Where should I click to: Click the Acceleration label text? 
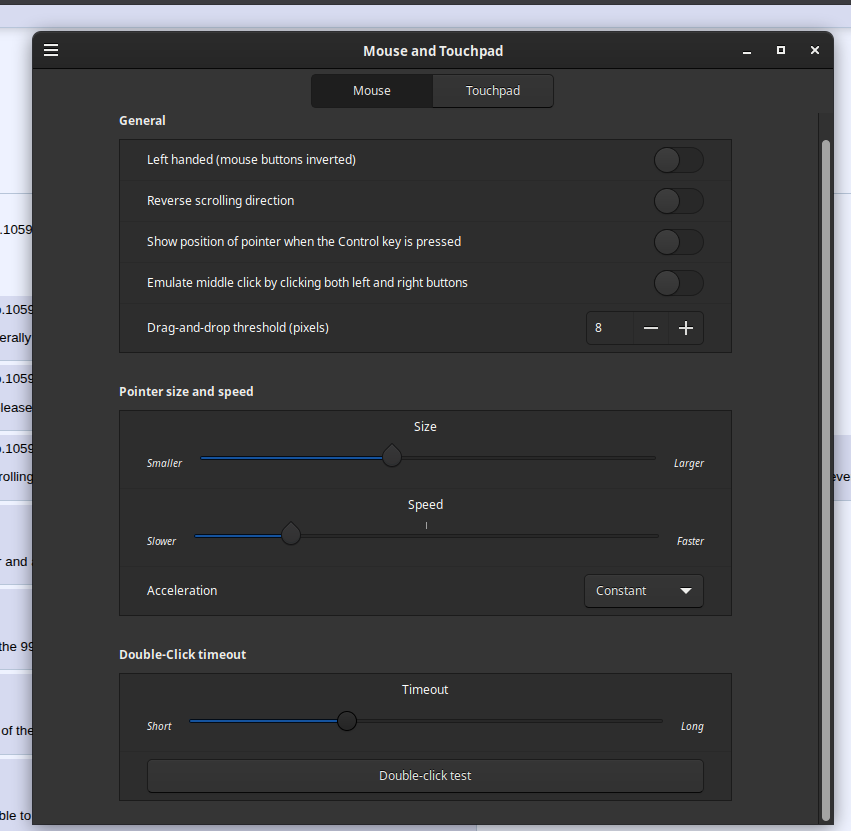coord(182,591)
